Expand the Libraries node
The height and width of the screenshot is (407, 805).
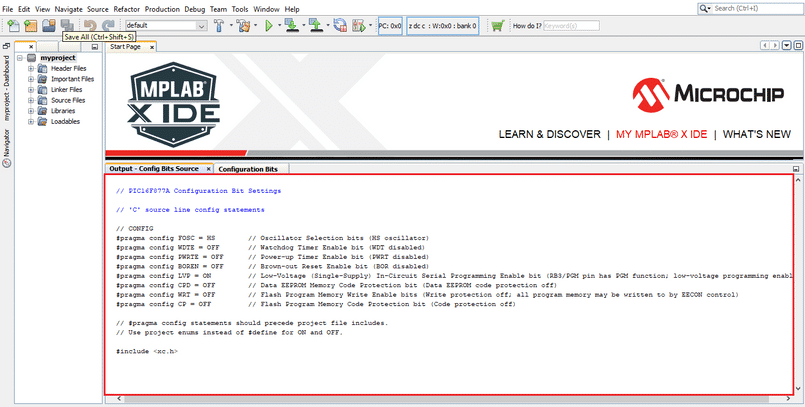click(x=31, y=111)
